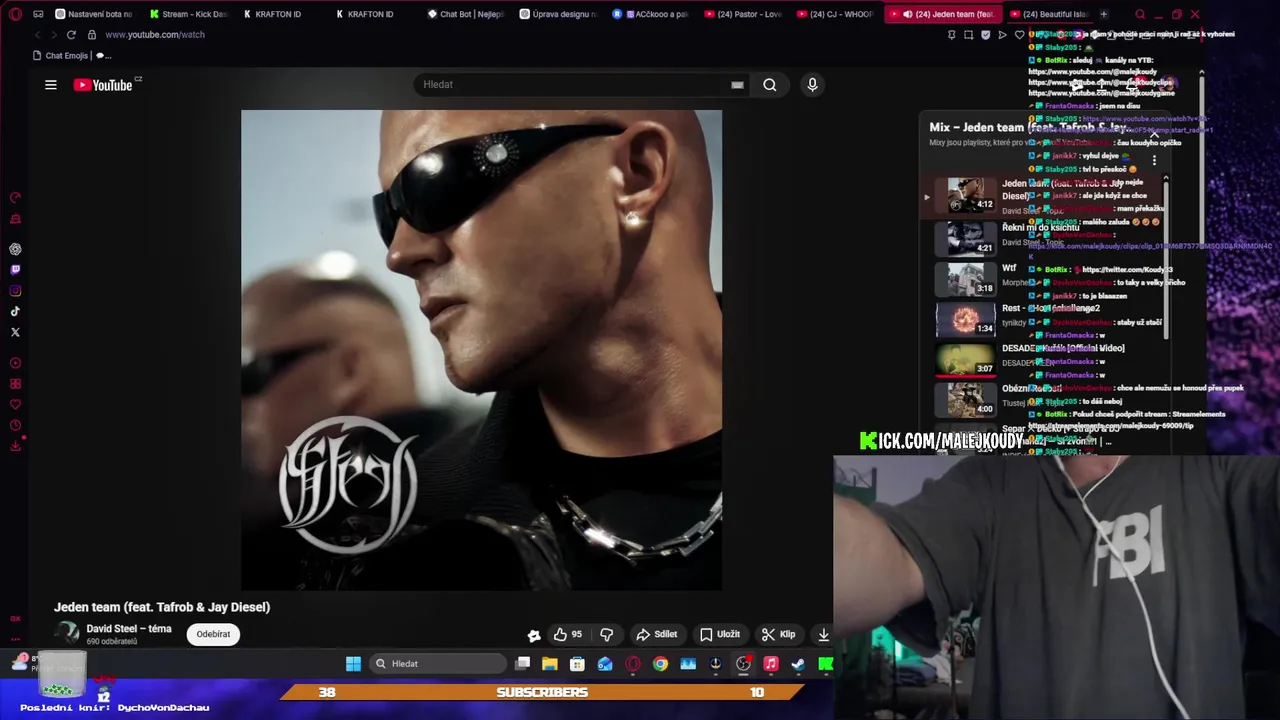Click the browser back arrow
This screenshot has width=1280, height=720.
coord(38,34)
